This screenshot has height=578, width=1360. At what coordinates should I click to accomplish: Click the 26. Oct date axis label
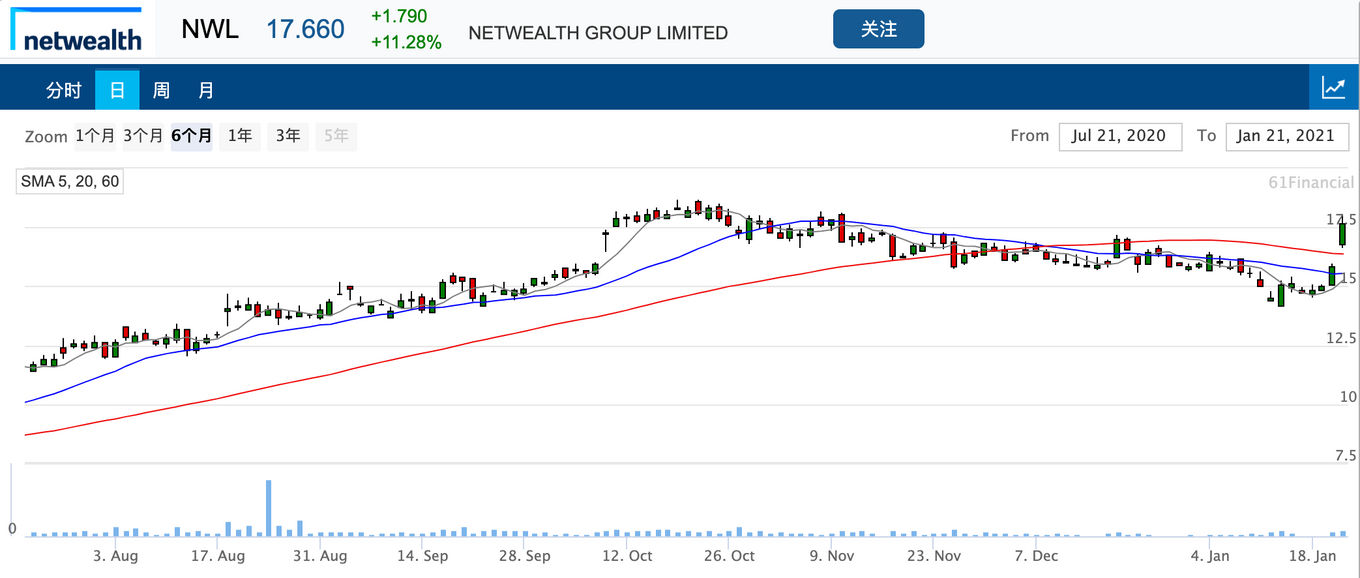(x=729, y=556)
